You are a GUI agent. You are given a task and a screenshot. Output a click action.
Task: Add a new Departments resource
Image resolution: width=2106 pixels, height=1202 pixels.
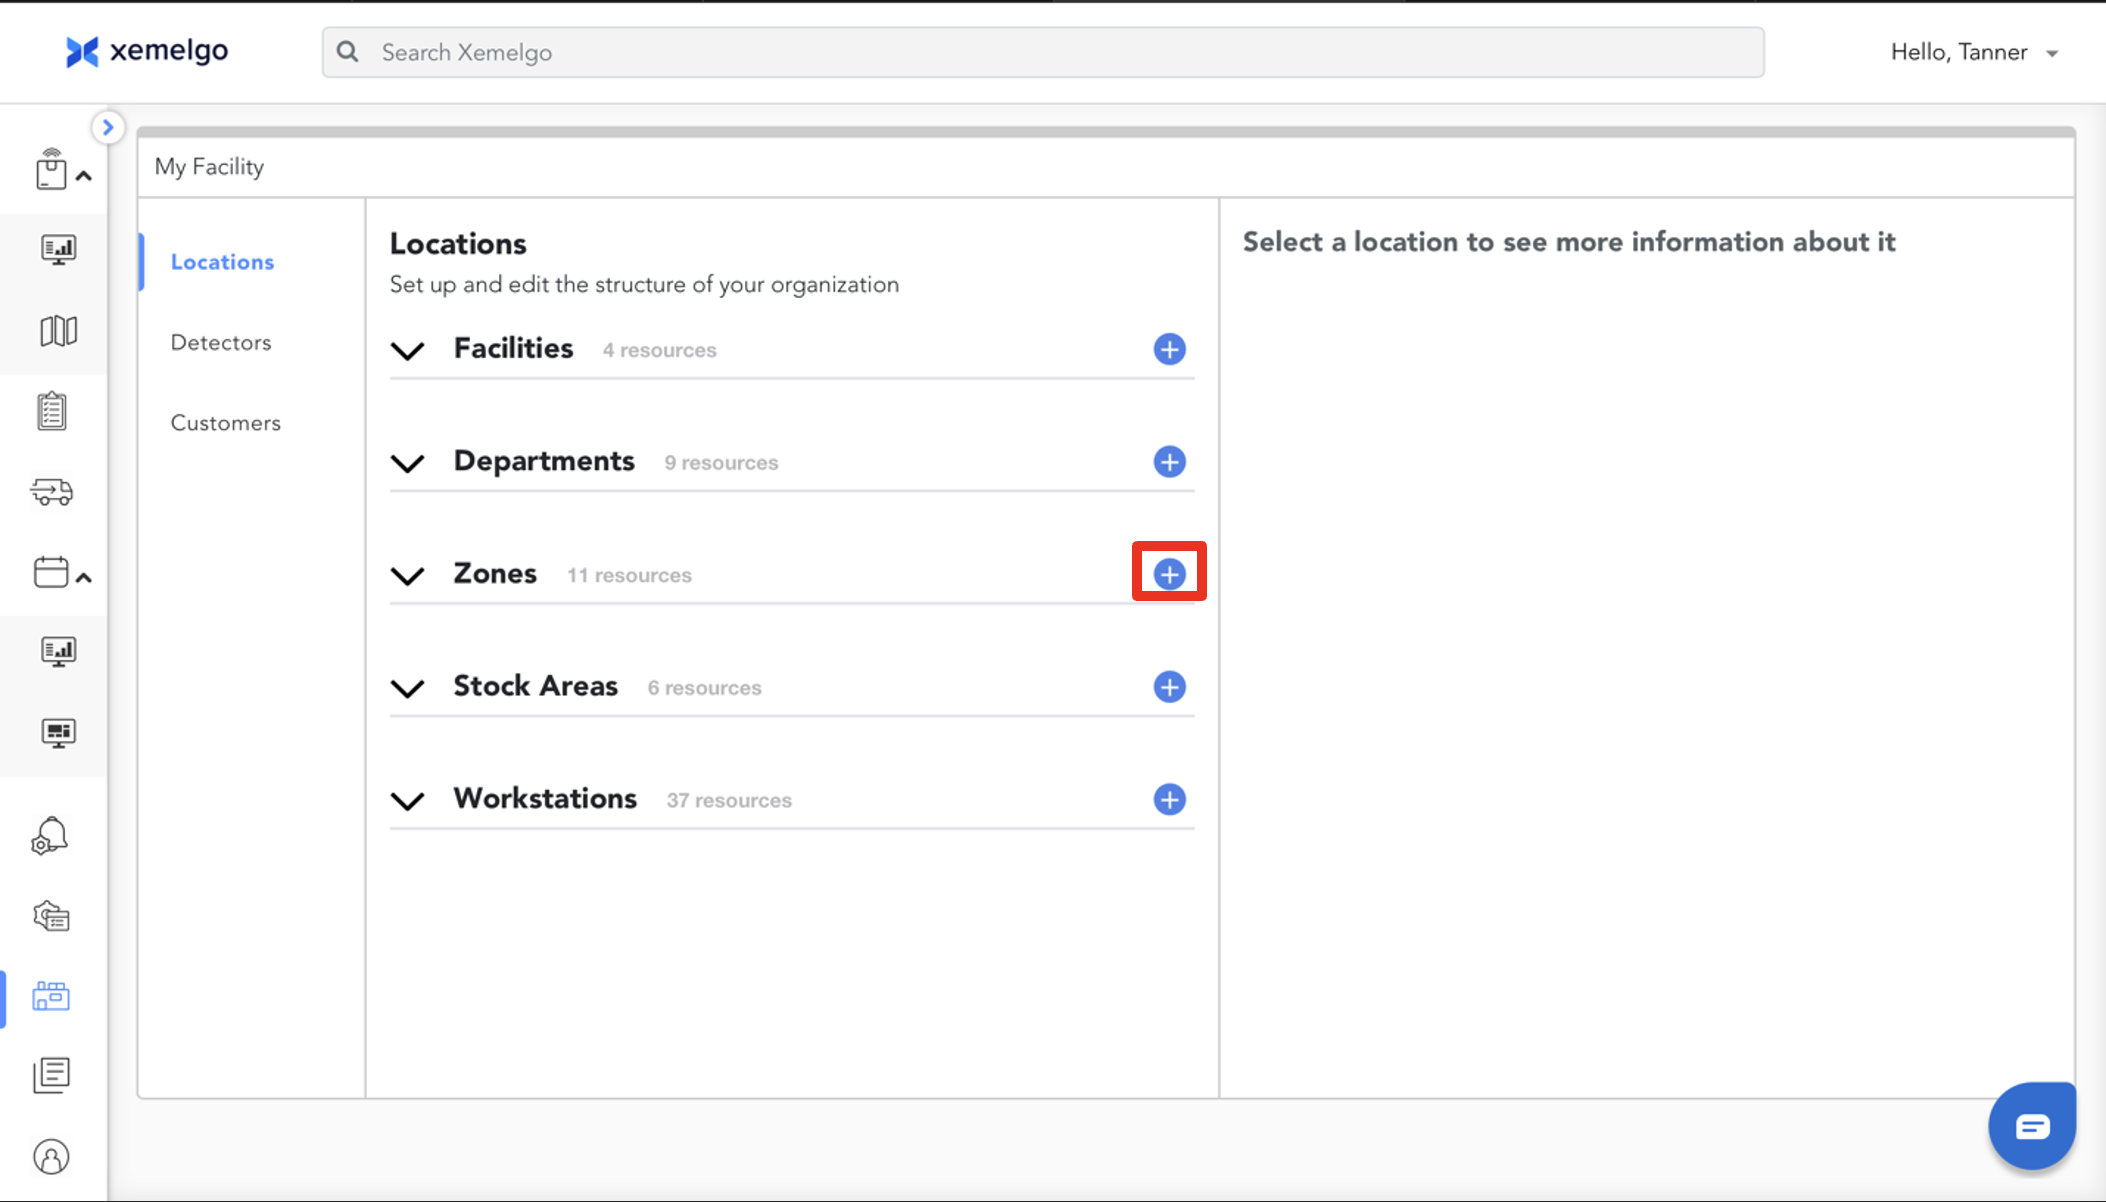(1169, 462)
